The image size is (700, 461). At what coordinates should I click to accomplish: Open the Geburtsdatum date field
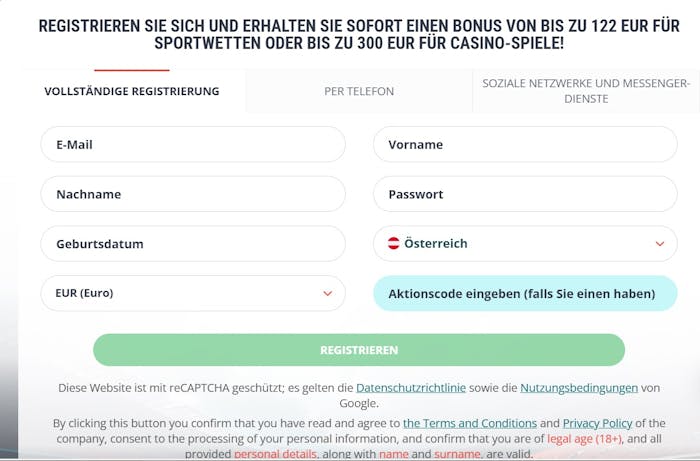click(193, 243)
